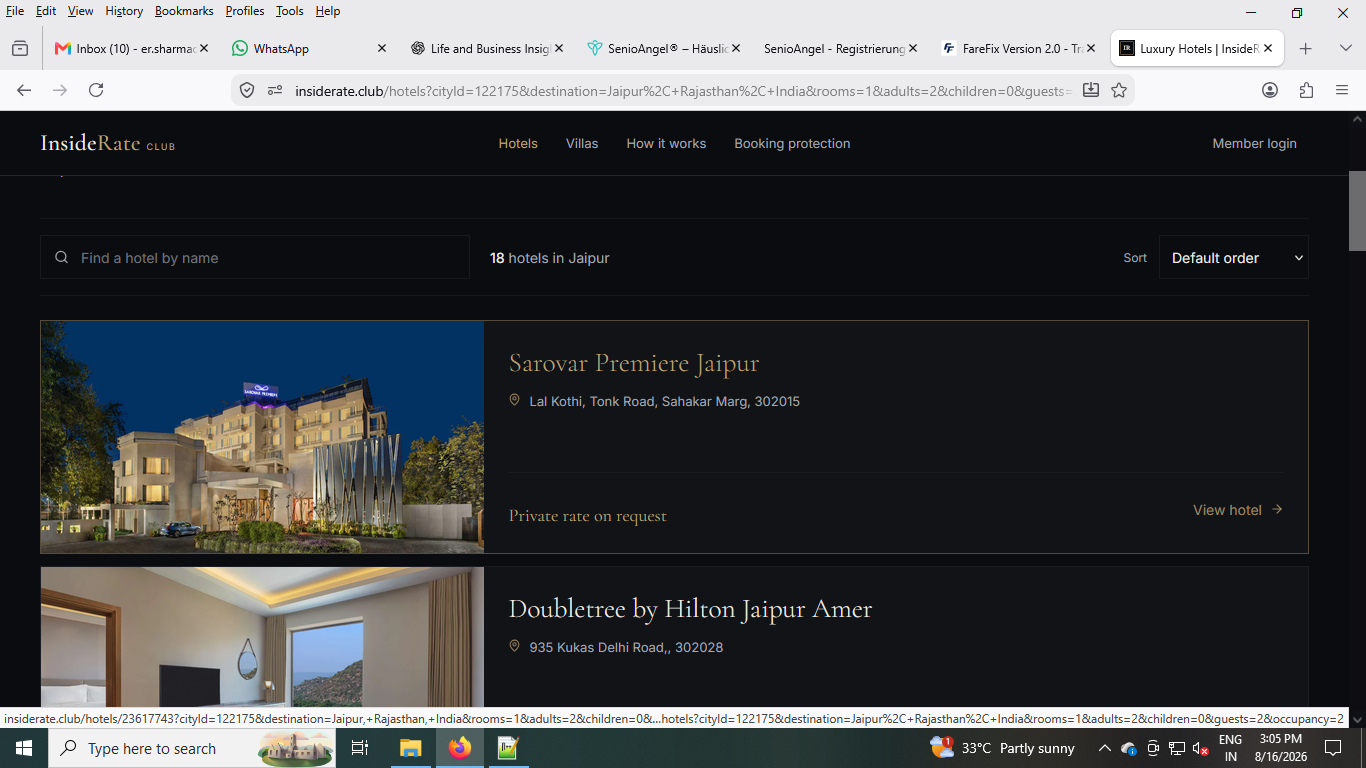Click 18 hotels in Jaipur text

coord(549,257)
